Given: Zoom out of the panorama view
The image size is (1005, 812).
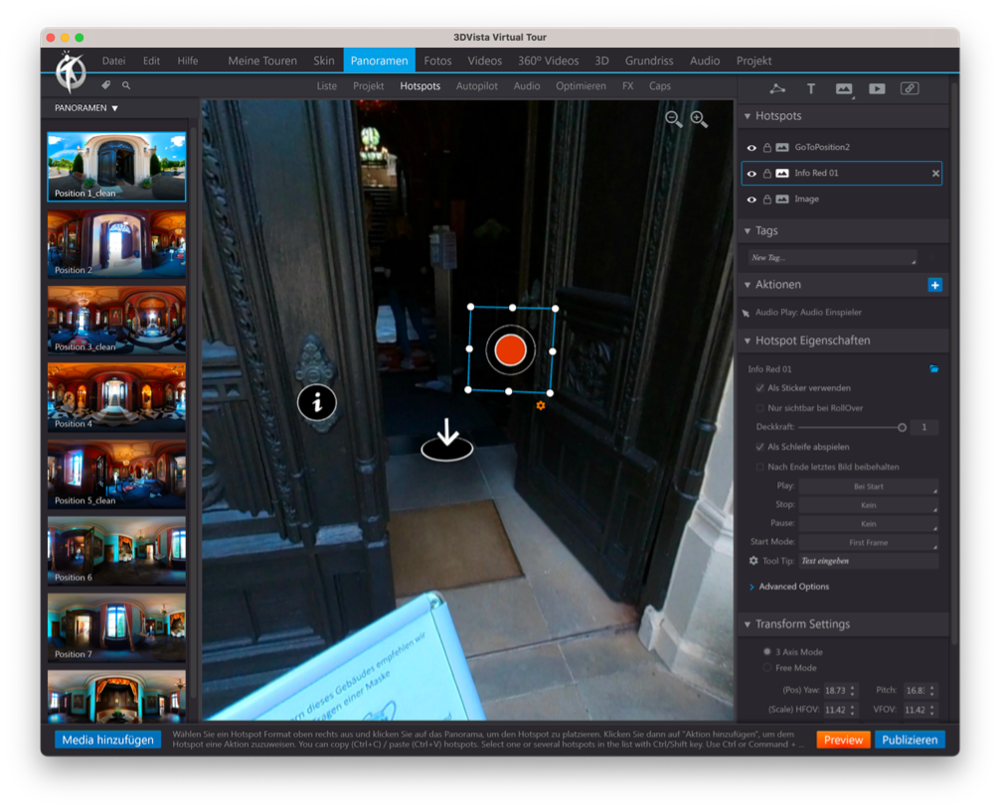Looking at the screenshot, I should 674,120.
